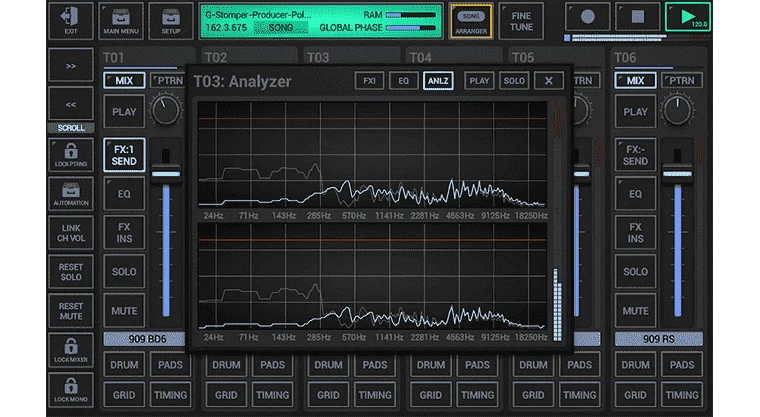Open TIMING under track T05
The image size is (760, 417).
(579, 395)
